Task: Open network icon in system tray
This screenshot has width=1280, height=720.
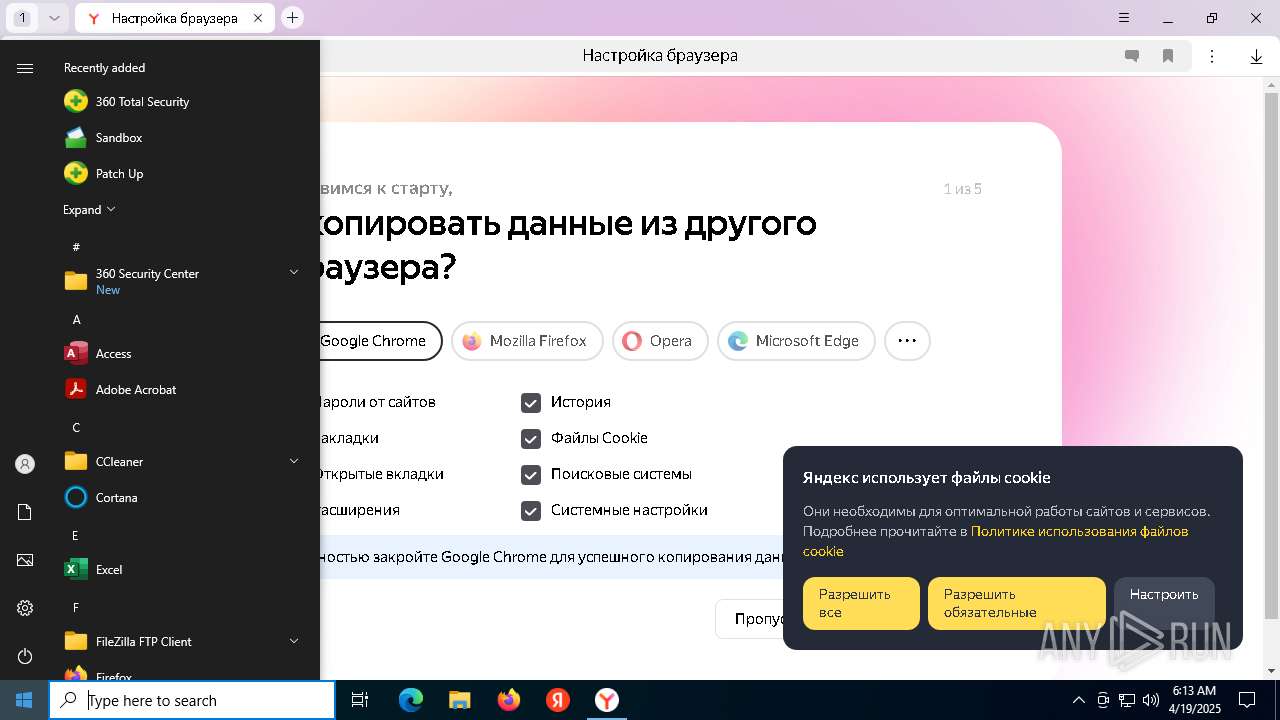Action: coord(1127,700)
